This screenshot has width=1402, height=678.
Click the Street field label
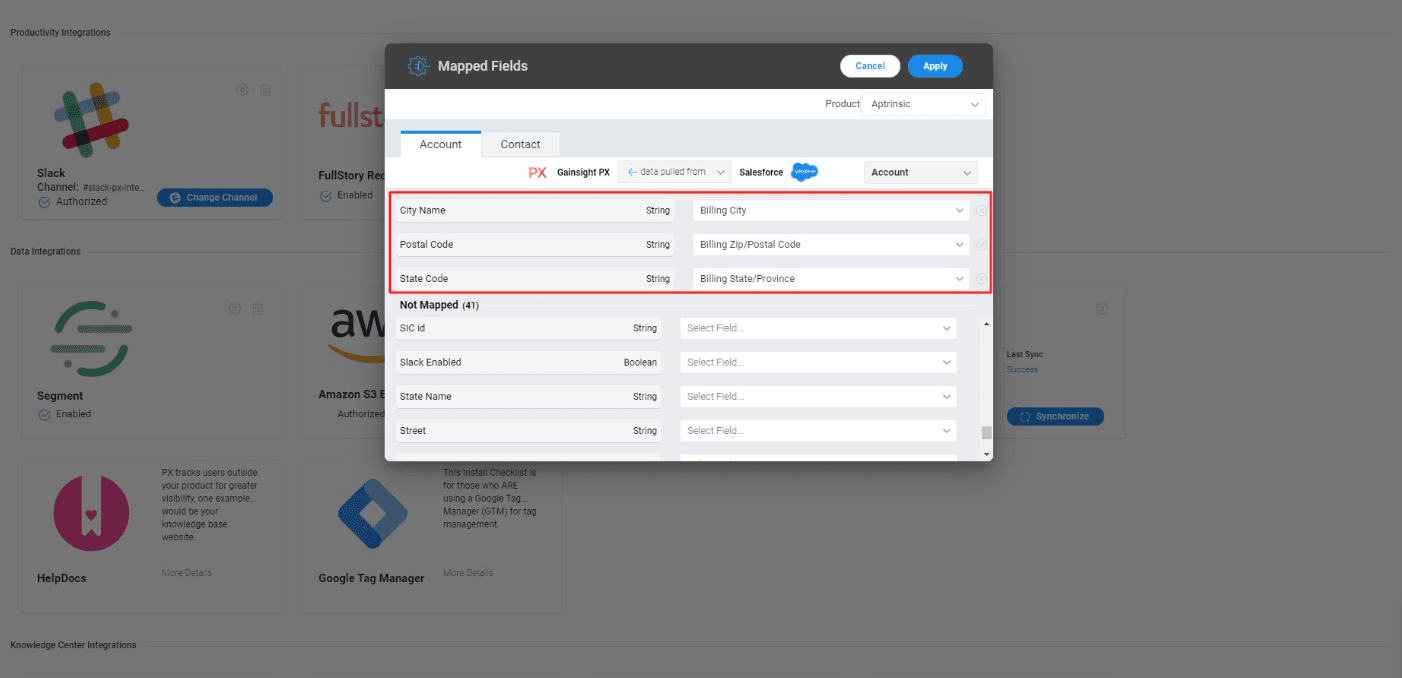pyautogui.click(x=413, y=431)
